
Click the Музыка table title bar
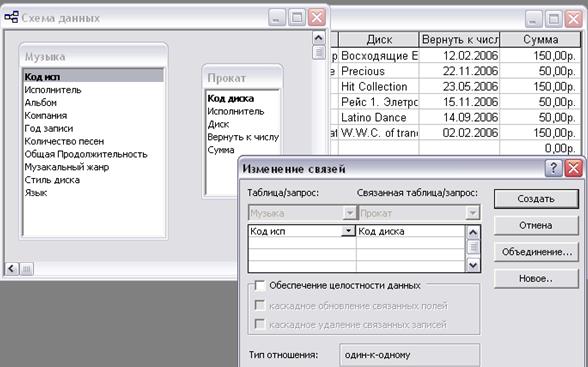(x=93, y=56)
